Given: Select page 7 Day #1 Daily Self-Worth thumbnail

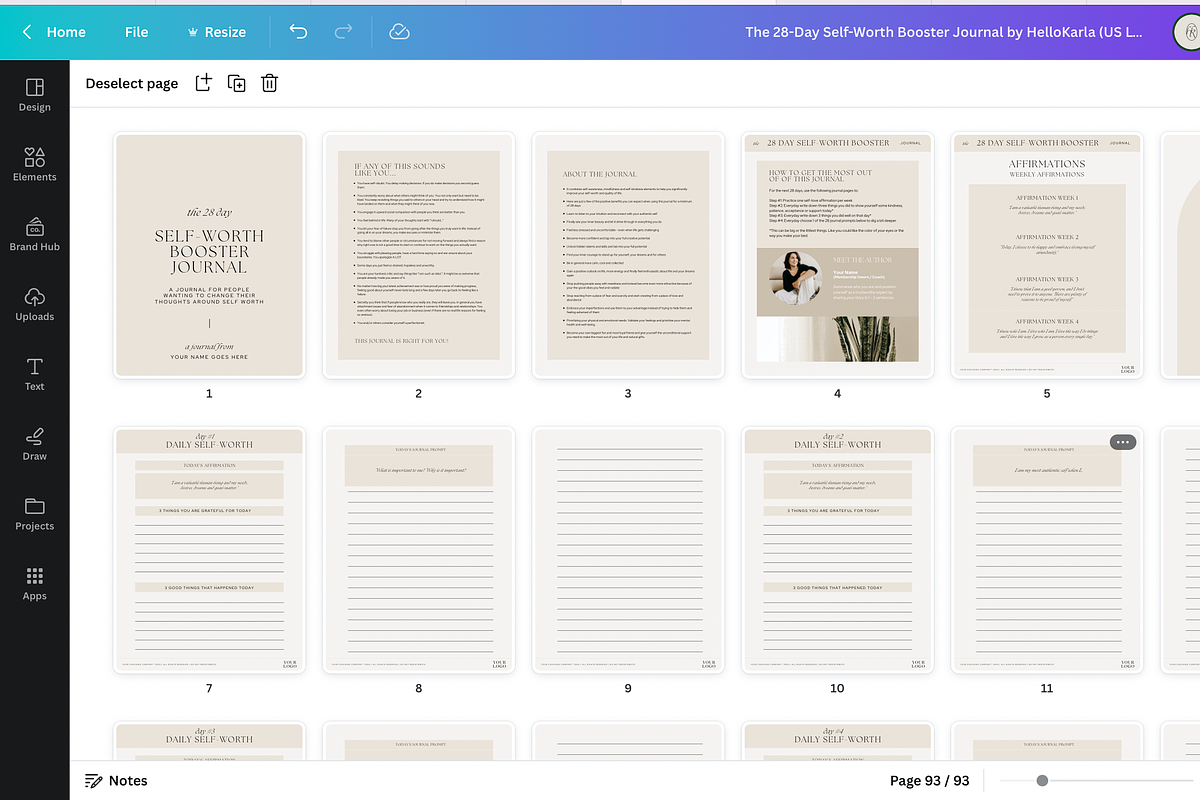Looking at the screenshot, I should click(209, 550).
